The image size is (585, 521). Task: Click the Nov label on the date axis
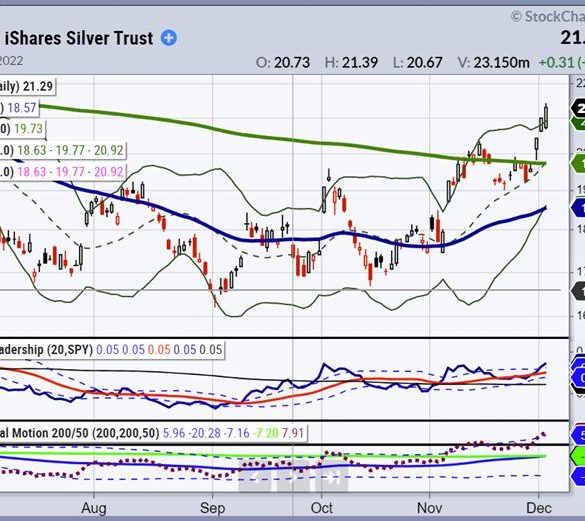429,508
